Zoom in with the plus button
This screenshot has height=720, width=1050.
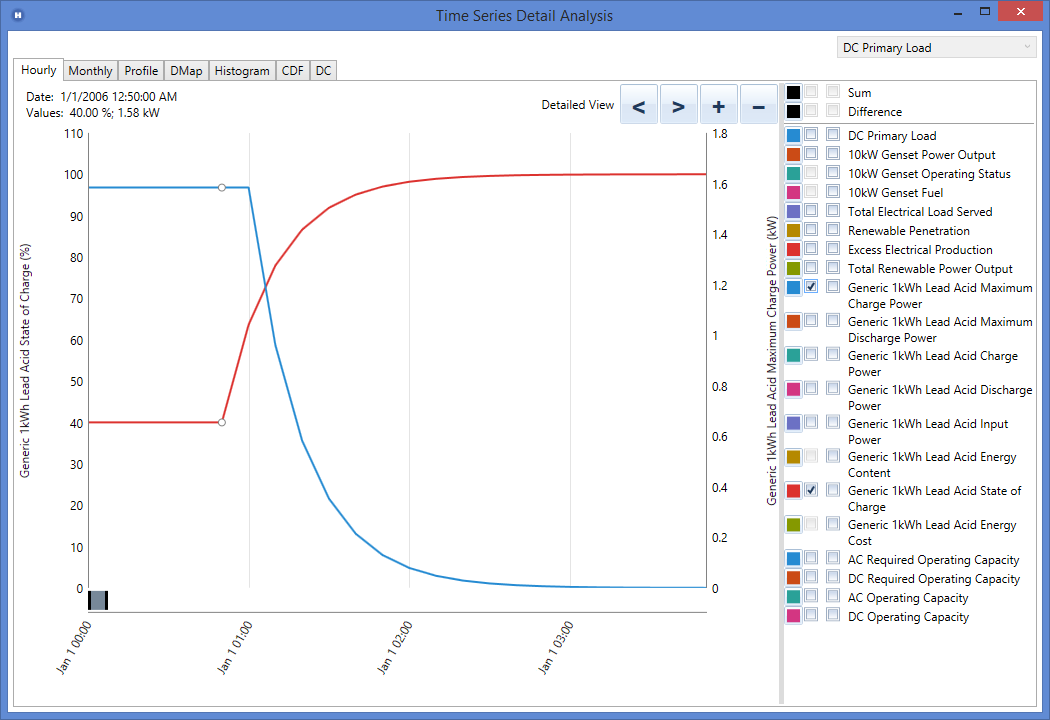(x=718, y=105)
